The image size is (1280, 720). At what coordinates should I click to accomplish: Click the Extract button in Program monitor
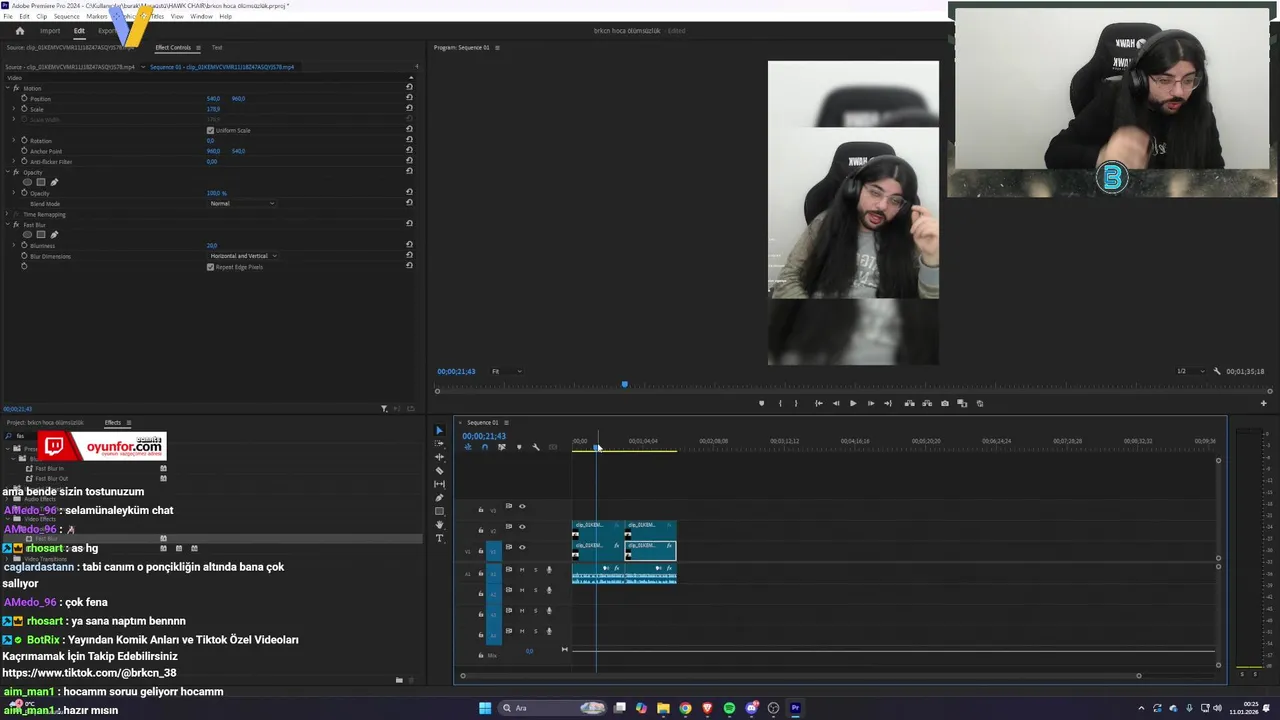[x=927, y=403]
